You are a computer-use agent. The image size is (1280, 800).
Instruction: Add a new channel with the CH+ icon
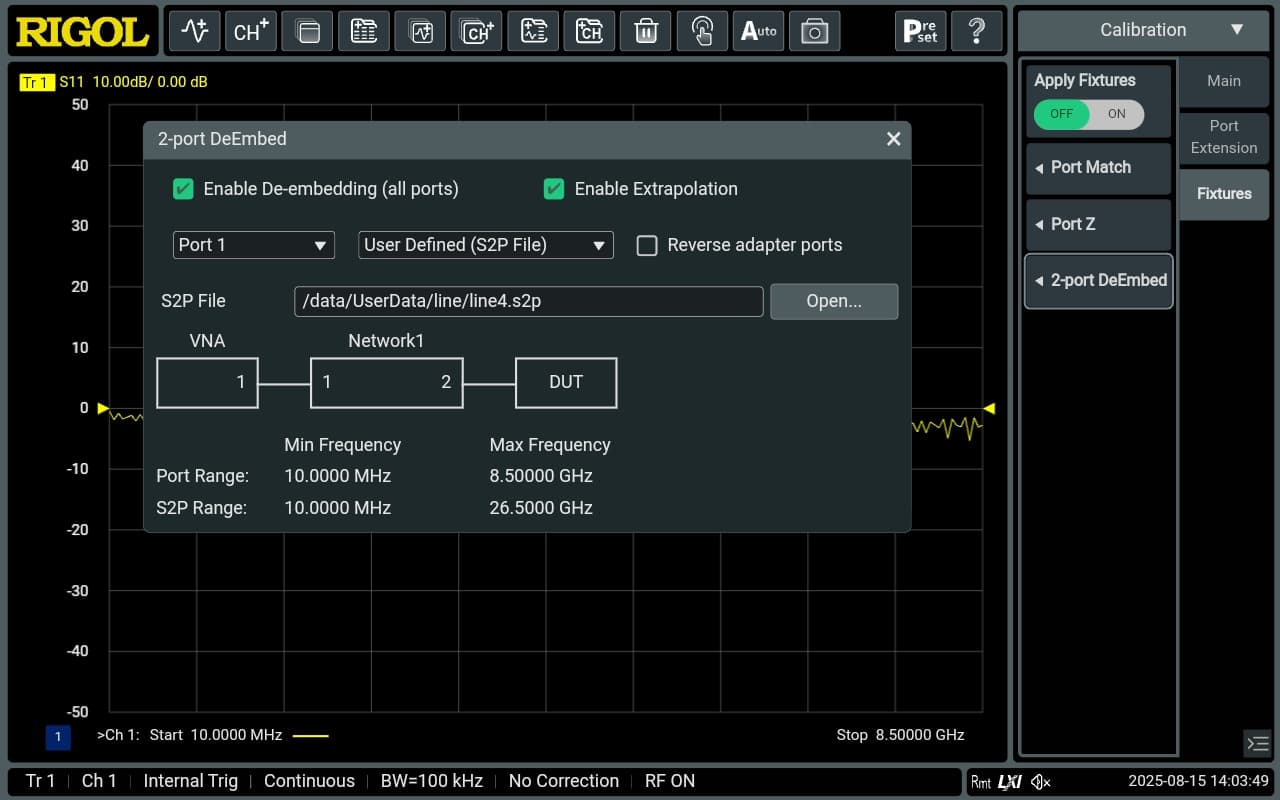pyautogui.click(x=251, y=31)
